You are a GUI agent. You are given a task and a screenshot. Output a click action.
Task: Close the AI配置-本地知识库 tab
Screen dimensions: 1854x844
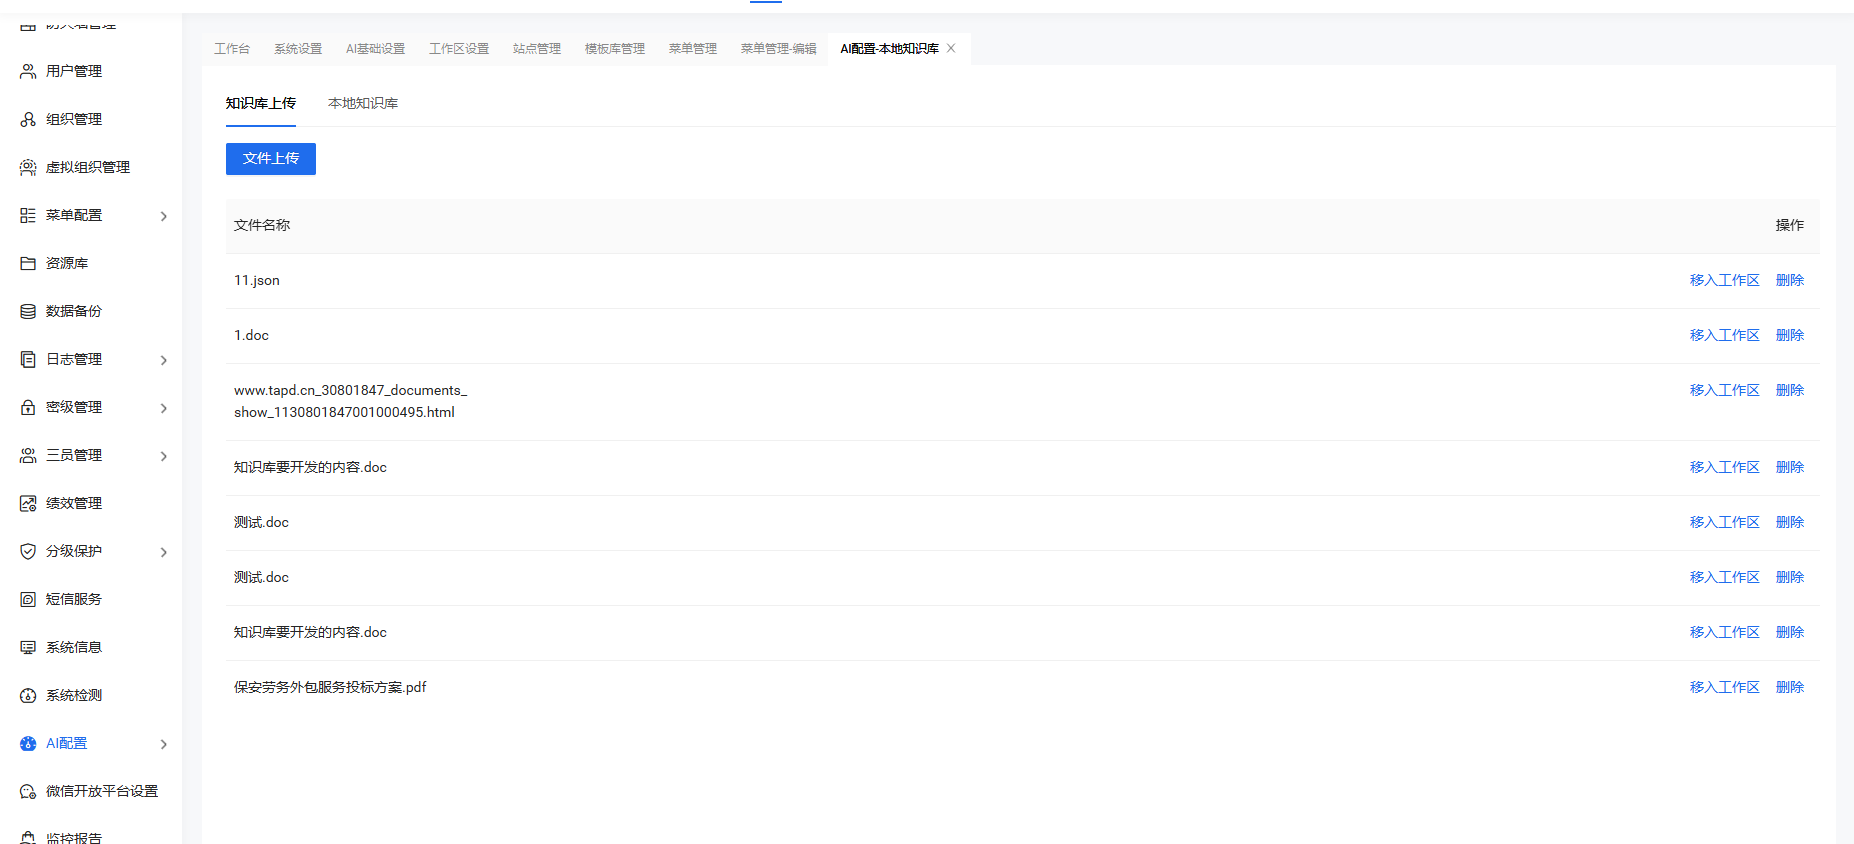click(x=951, y=49)
